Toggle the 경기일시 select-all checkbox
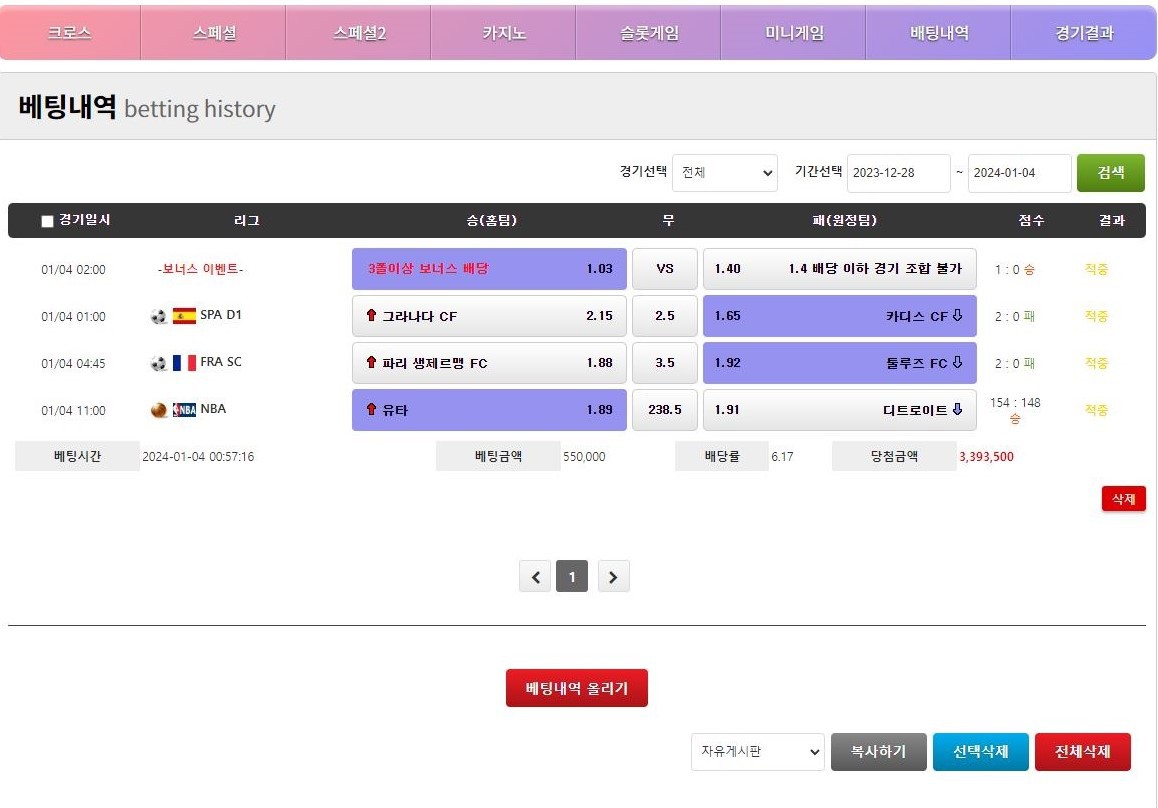The width and height of the screenshot is (1158, 808). (47, 221)
